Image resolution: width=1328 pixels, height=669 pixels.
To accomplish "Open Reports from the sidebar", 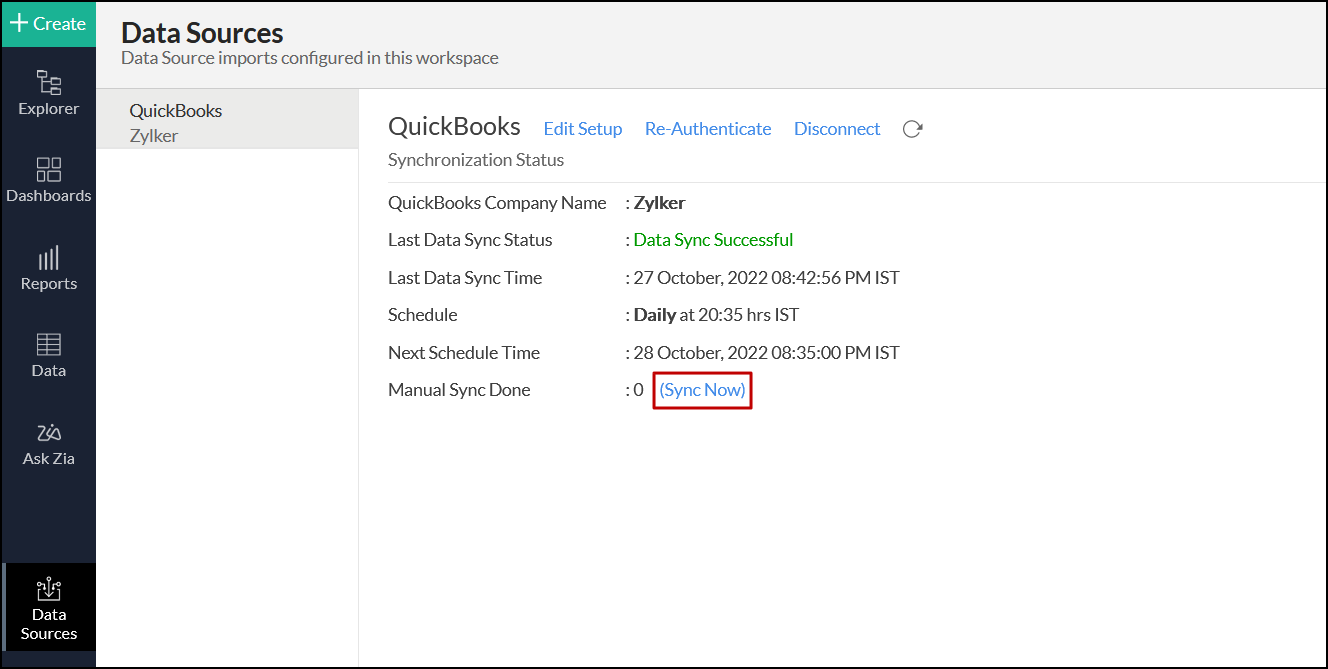I will tap(48, 268).
